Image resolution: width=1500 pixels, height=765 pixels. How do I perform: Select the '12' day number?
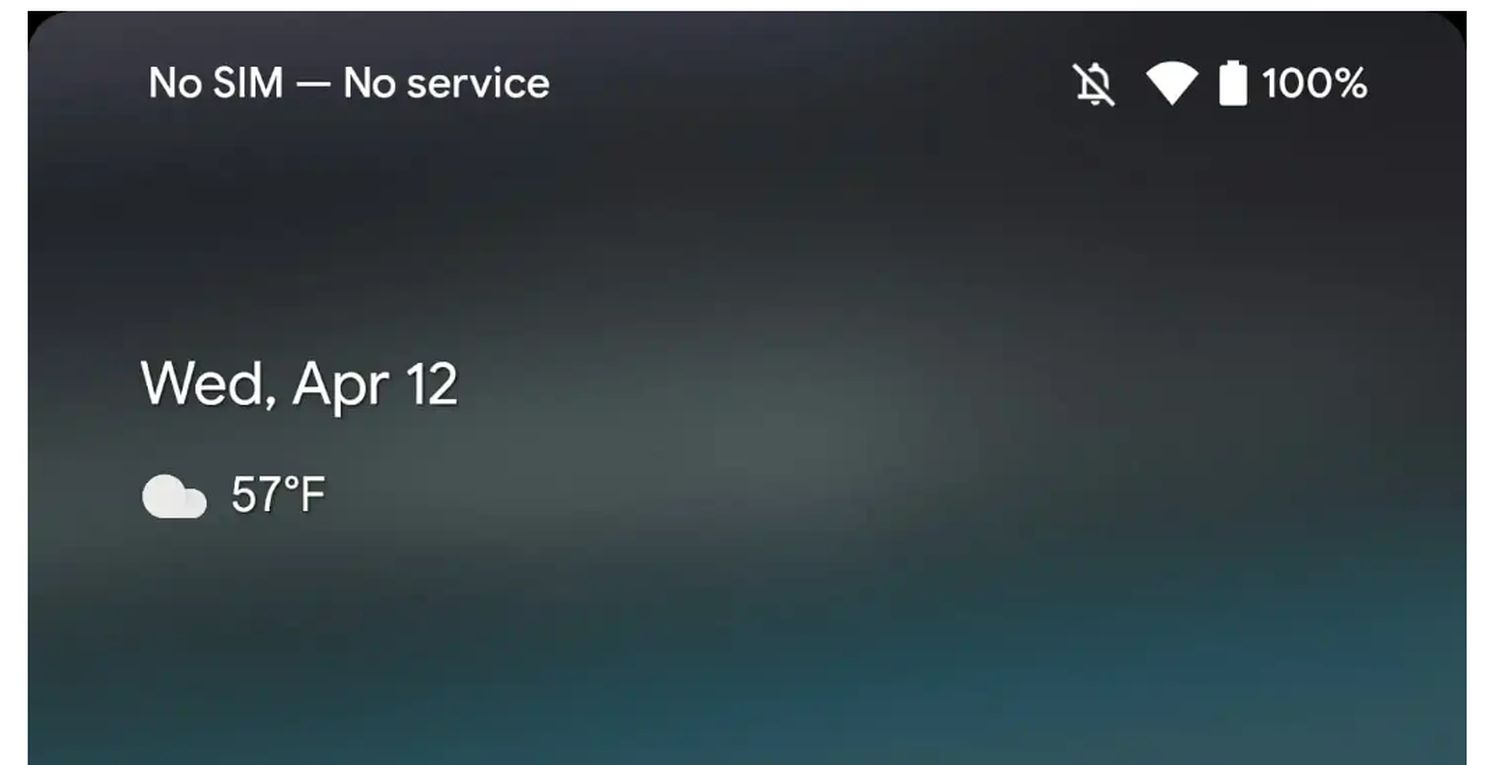pos(433,384)
